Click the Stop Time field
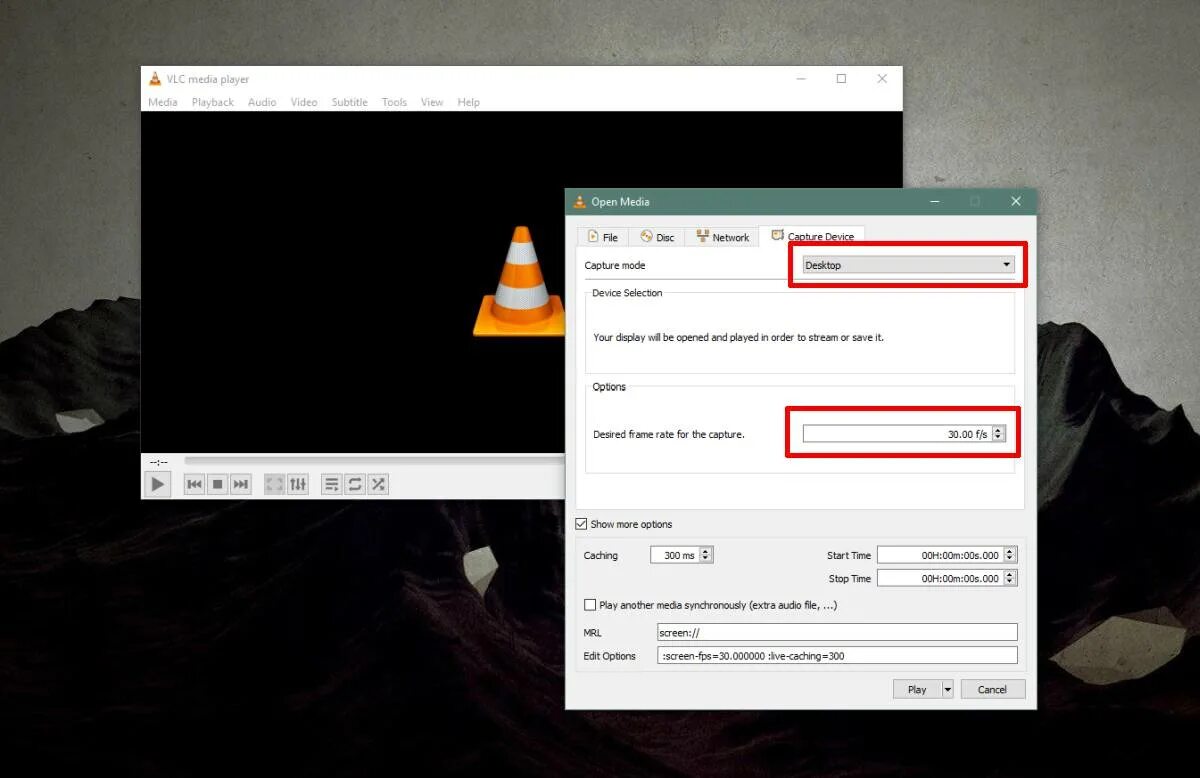1200x778 pixels. point(940,578)
